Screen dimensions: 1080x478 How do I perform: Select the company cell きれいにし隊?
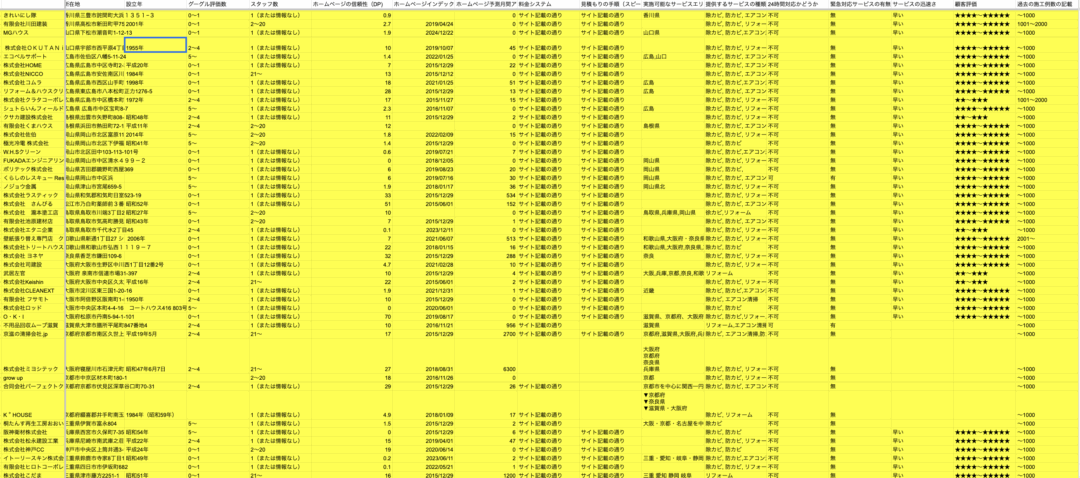click(x=32, y=15)
